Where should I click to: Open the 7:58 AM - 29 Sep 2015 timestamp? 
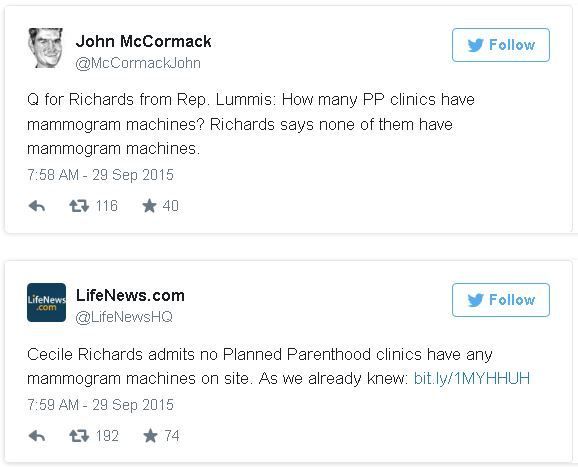tap(100, 175)
